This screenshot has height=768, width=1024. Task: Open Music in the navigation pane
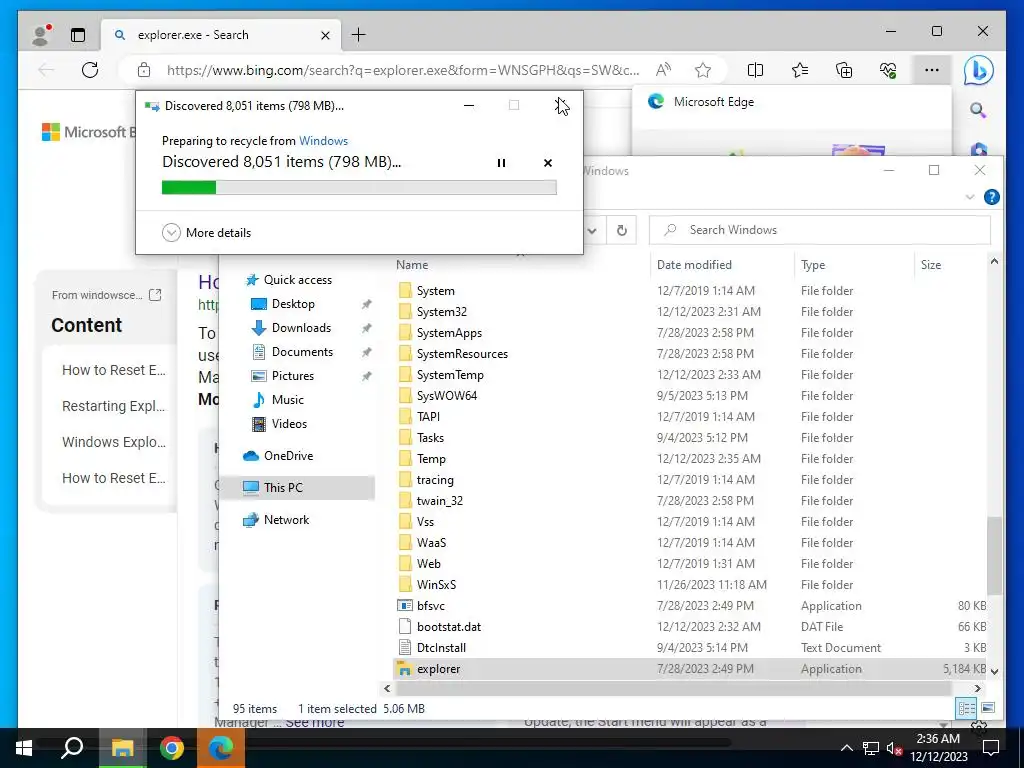278,400
